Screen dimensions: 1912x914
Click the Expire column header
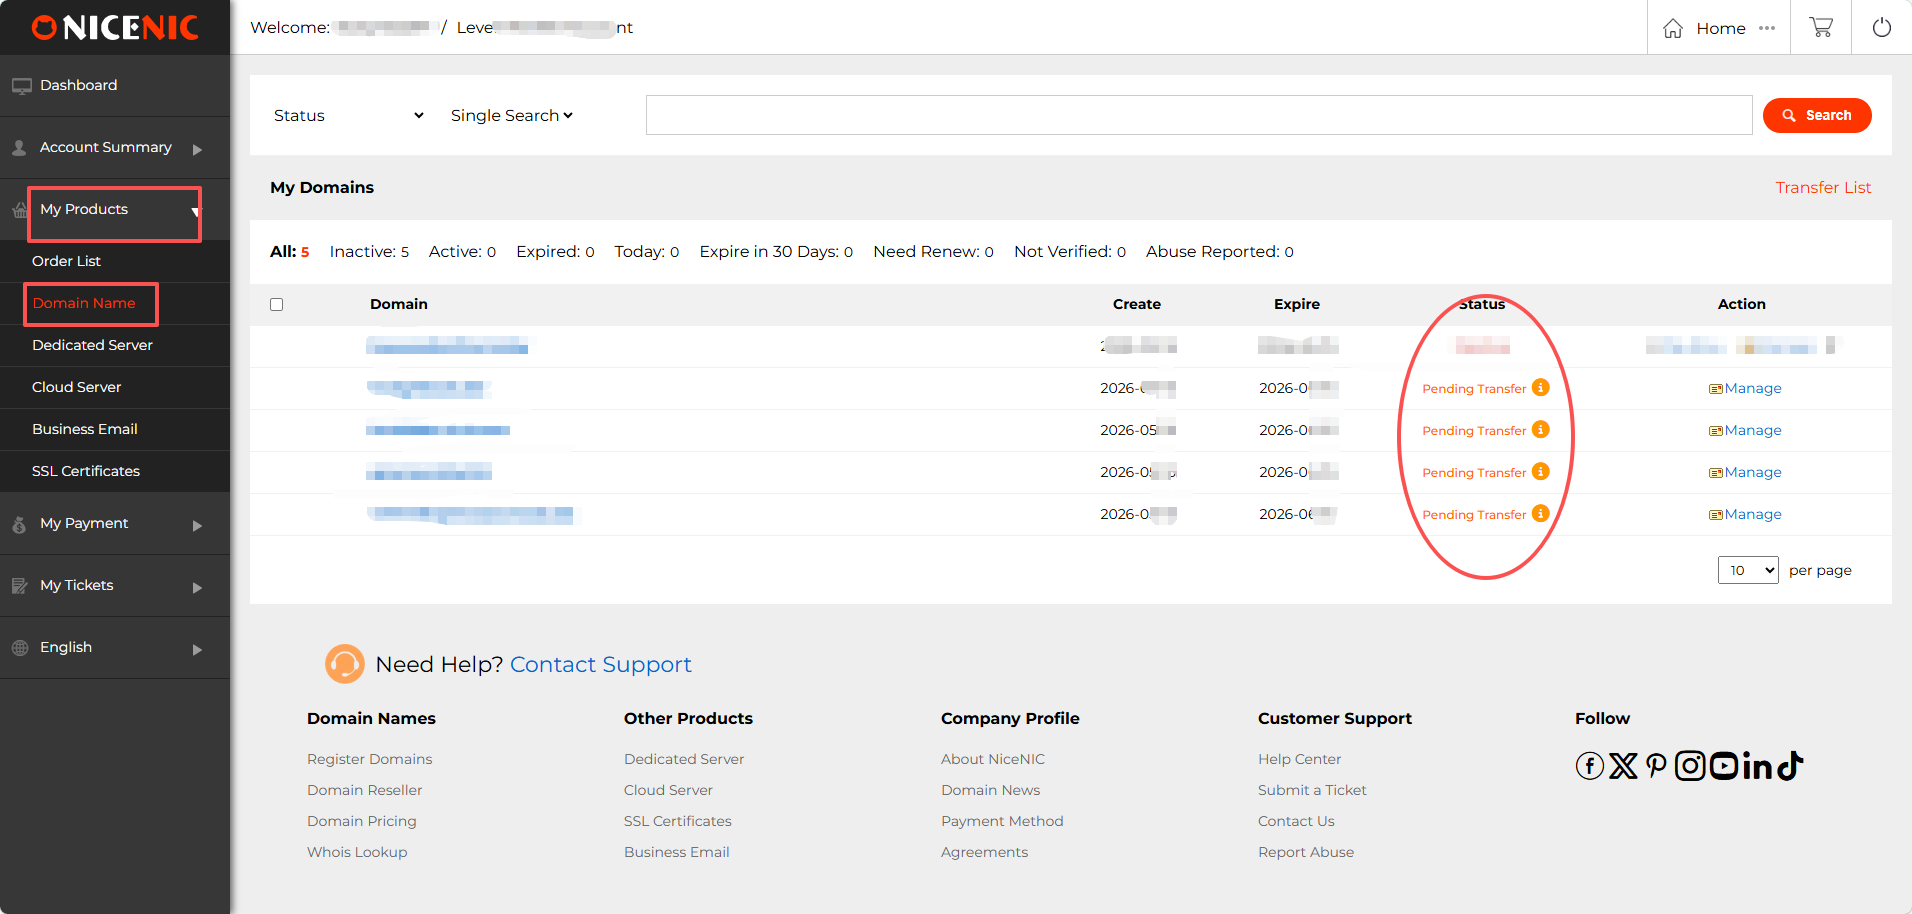(1297, 304)
